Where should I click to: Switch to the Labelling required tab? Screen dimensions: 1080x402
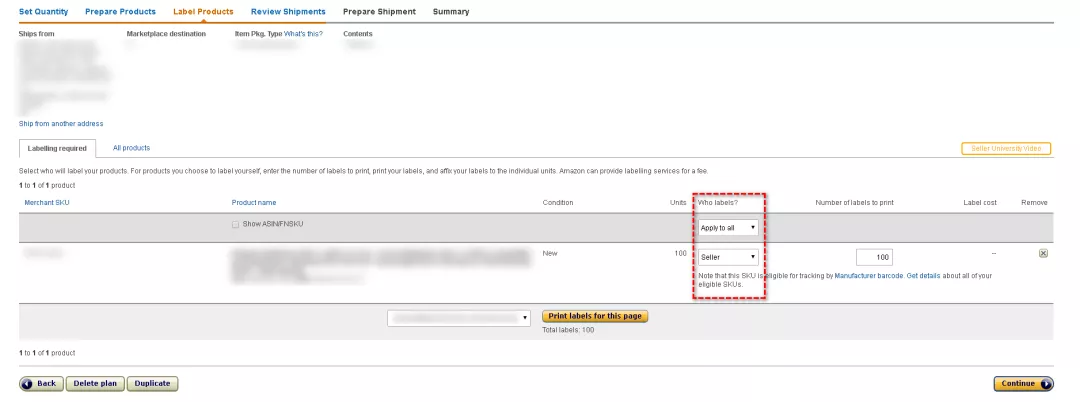click(57, 148)
